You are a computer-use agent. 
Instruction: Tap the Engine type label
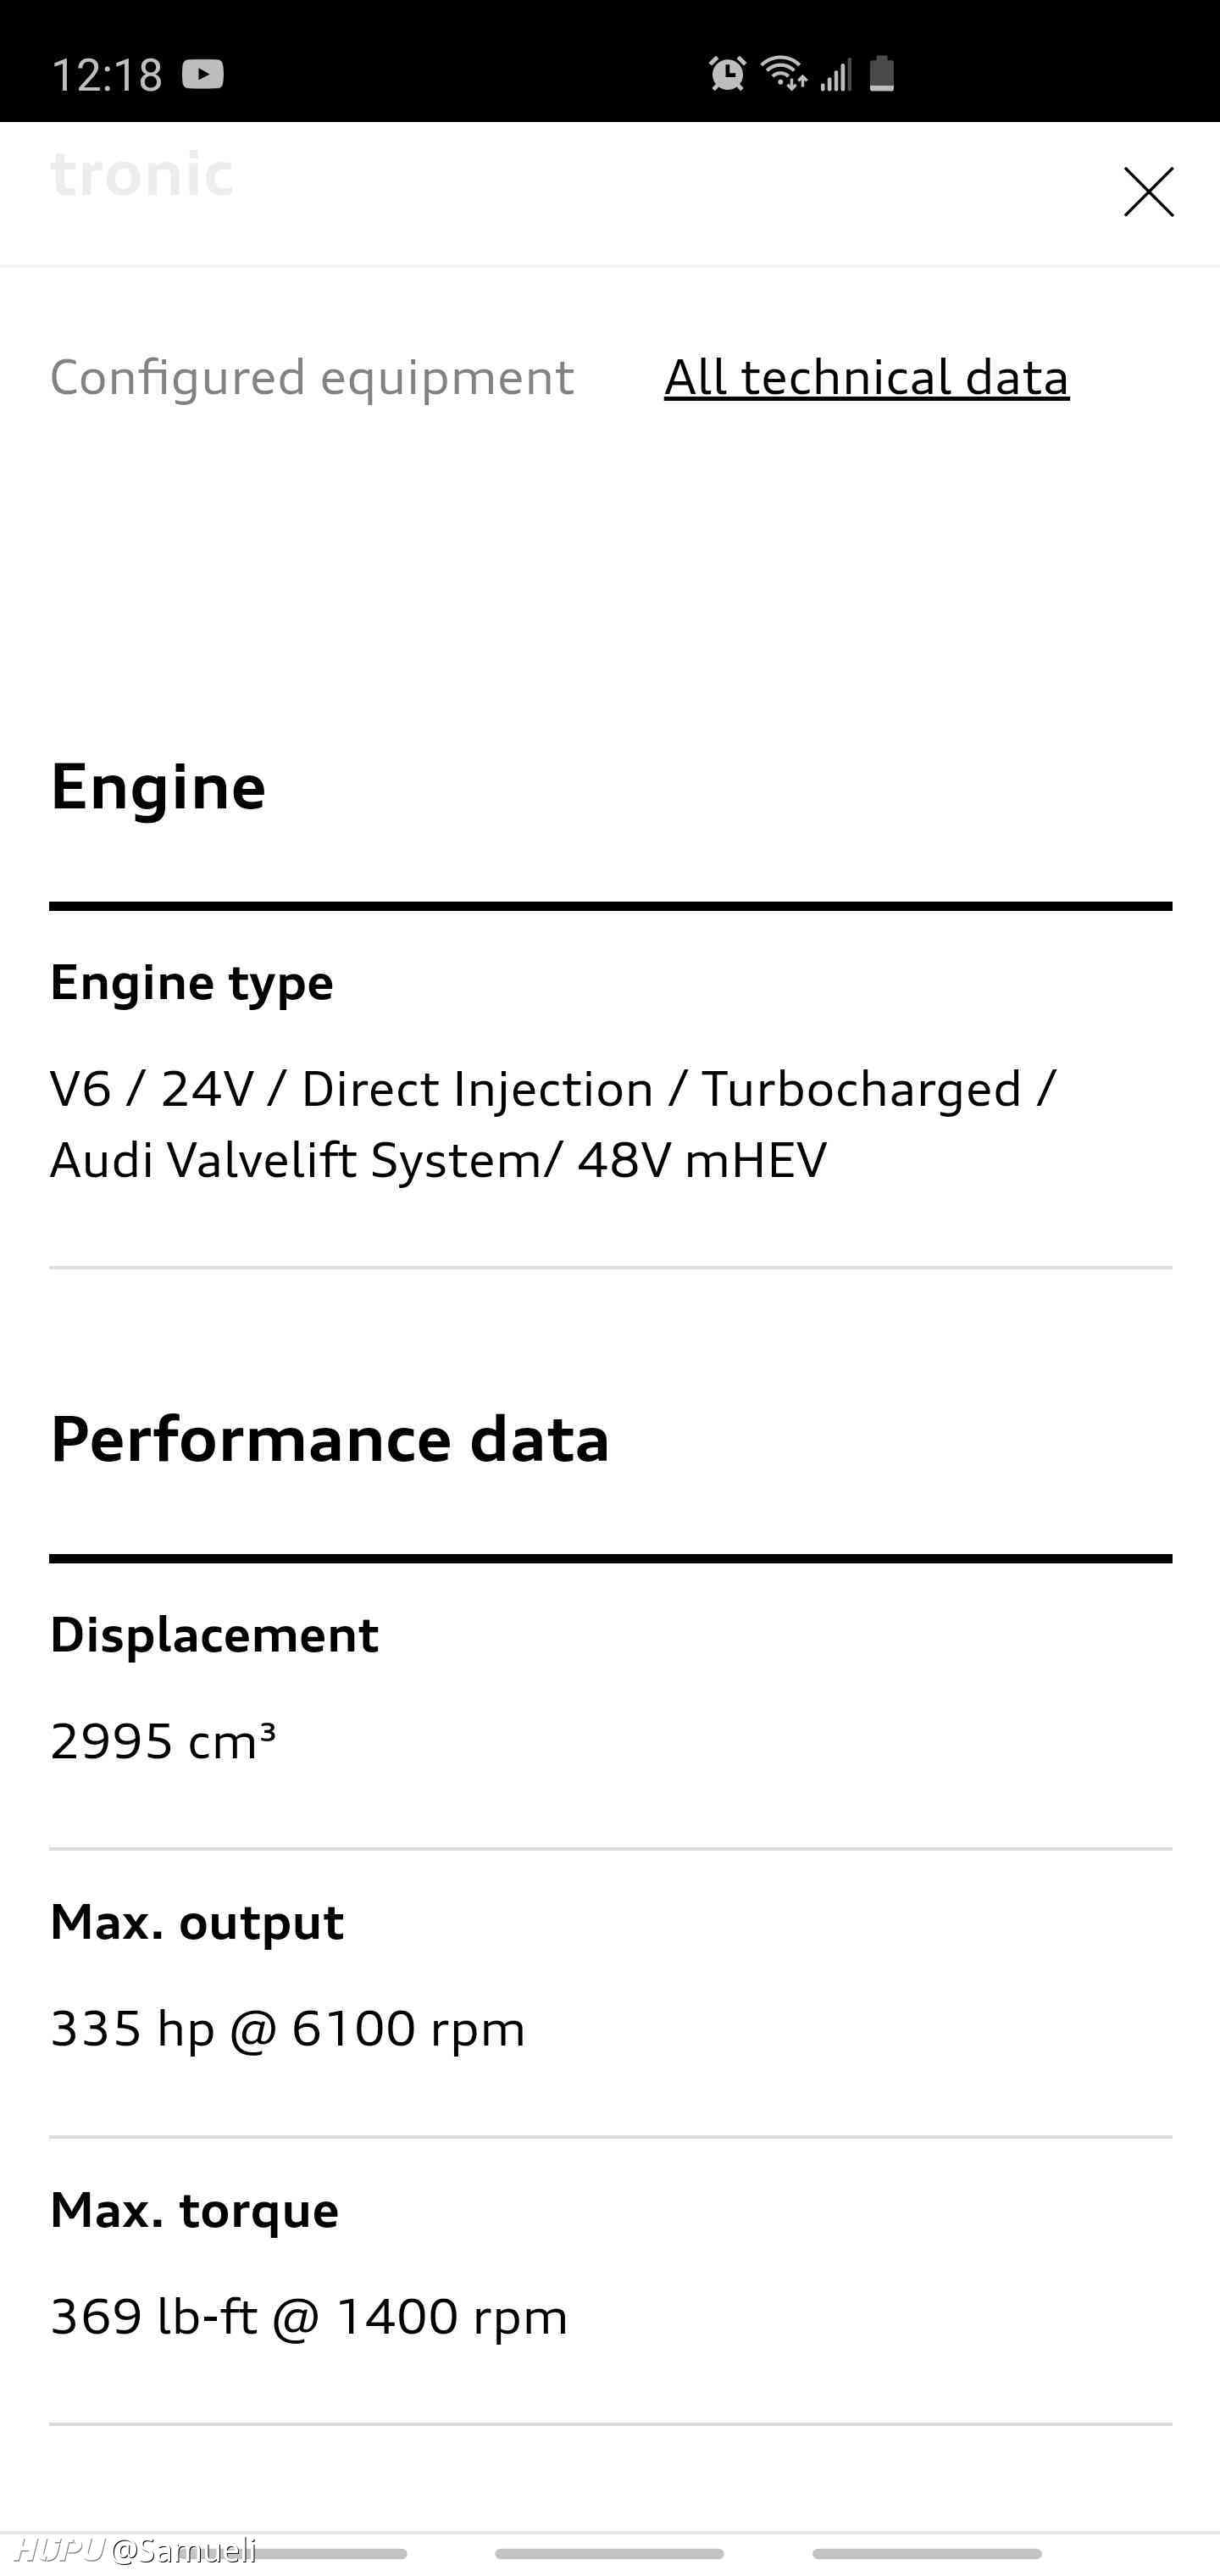(192, 982)
